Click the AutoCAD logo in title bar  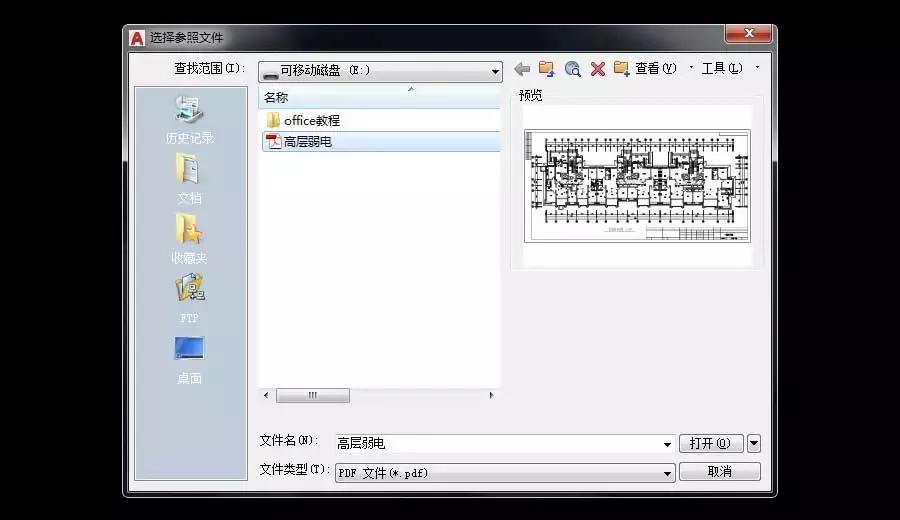[137, 38]
